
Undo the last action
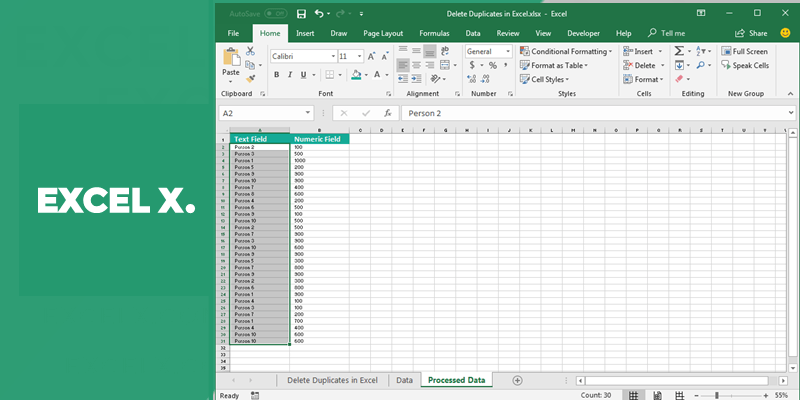[319, 14]
